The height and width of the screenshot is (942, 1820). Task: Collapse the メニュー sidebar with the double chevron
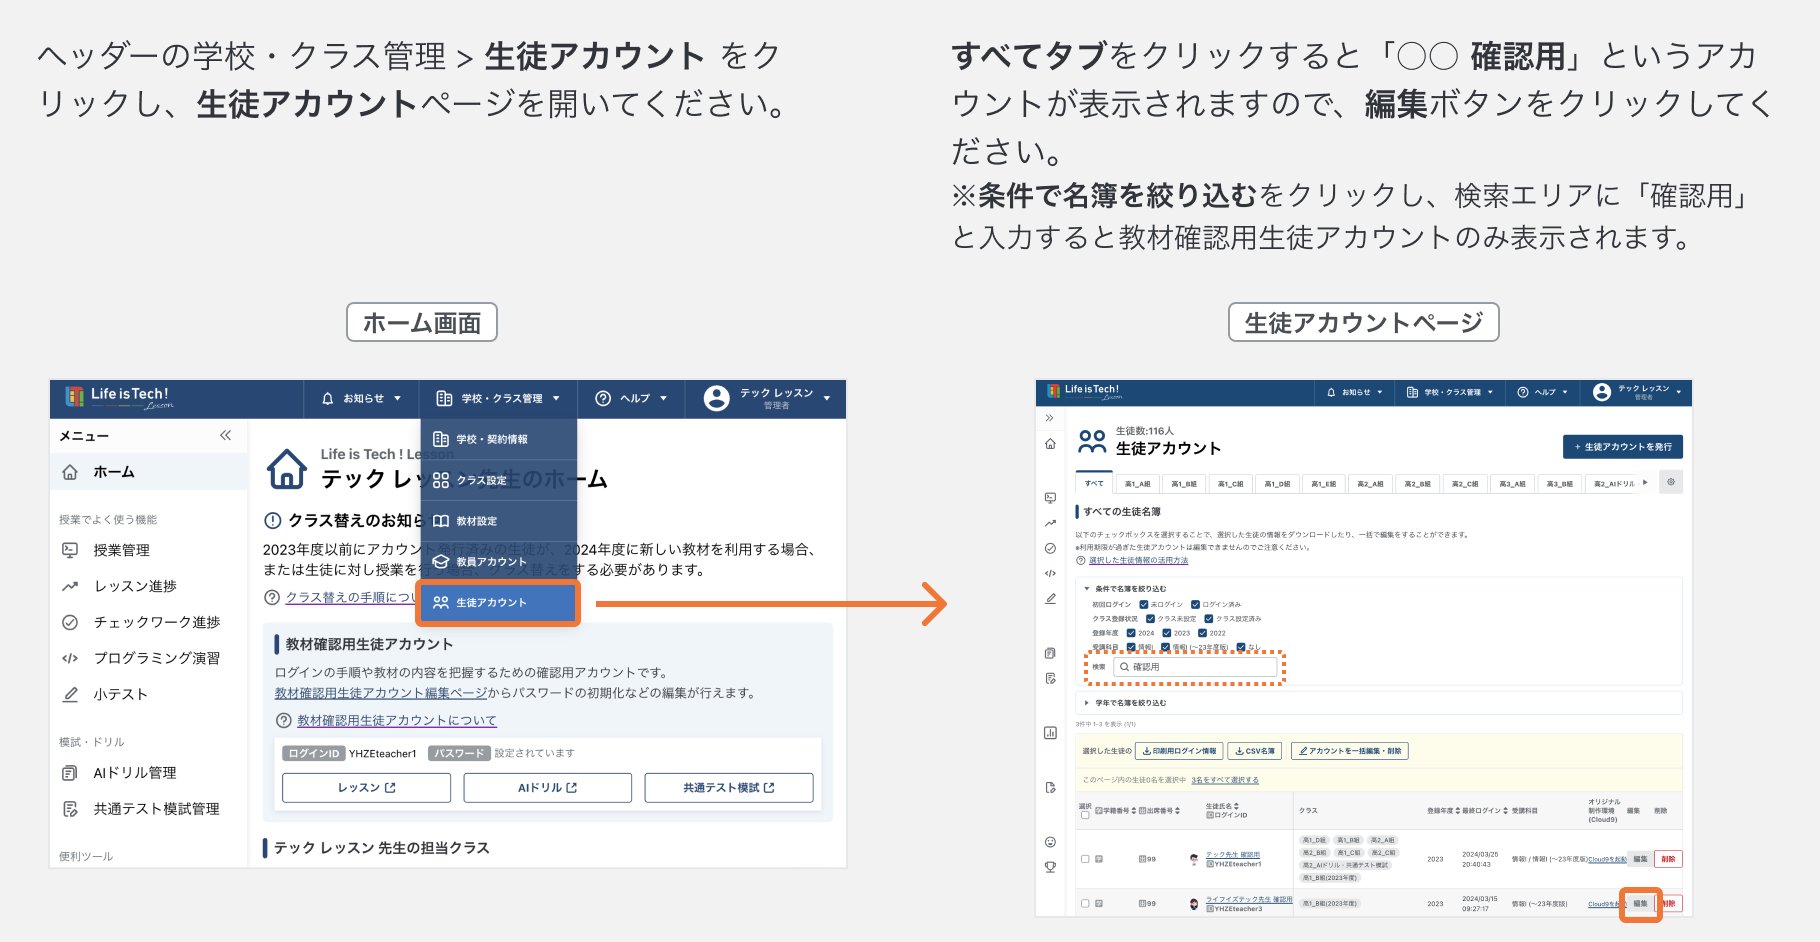(226, 435)
